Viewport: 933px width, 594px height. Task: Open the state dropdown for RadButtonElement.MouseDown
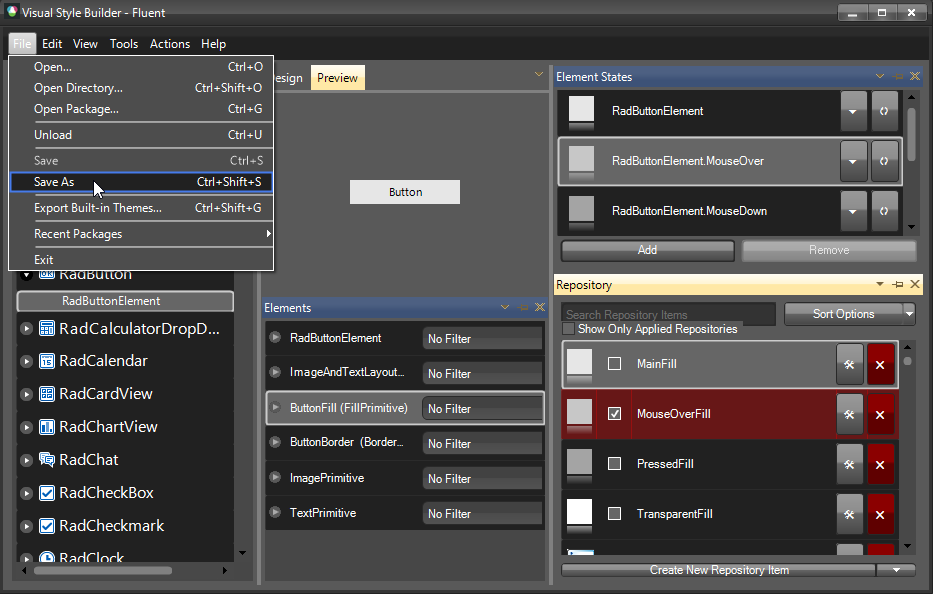pyautogui.click(x=853, y=211)
